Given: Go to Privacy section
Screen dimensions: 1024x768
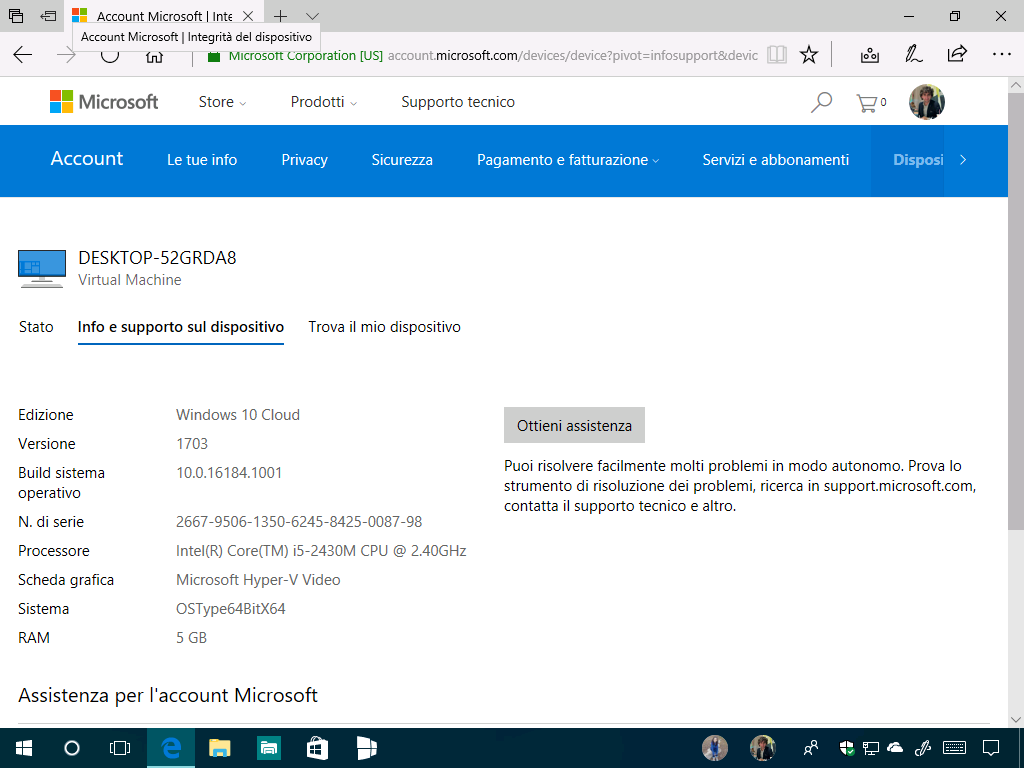Looking at the screenshot, I should coord(304,160).
